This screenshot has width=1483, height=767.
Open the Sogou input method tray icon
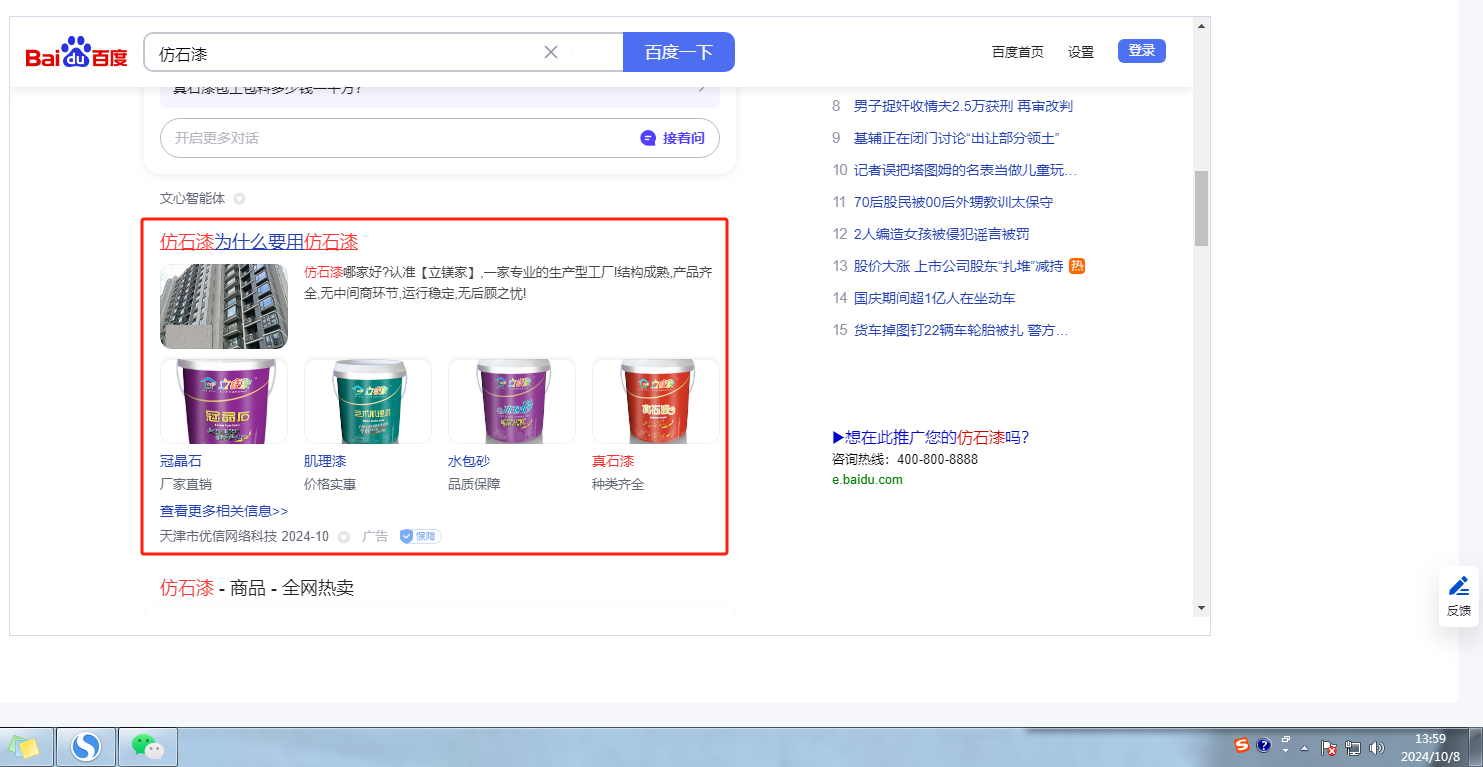pos(1241,746)
